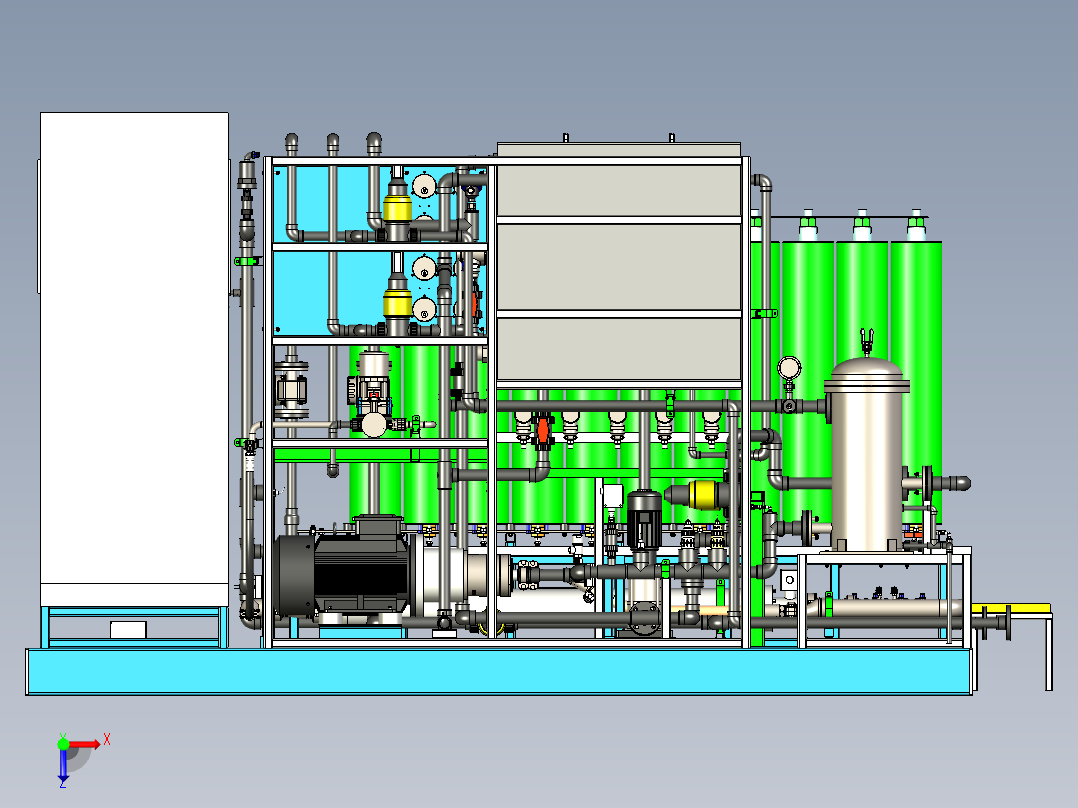Pick the lower yellow valve actuator in frame
Viewport: 1078px width, 808px height.
tap(397, 303)
